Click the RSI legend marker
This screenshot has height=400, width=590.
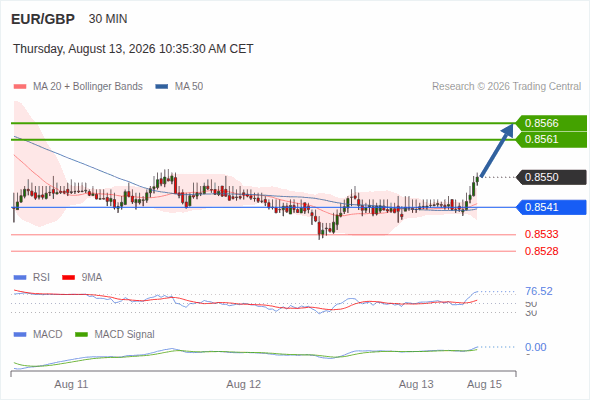[x=20, y=278]
